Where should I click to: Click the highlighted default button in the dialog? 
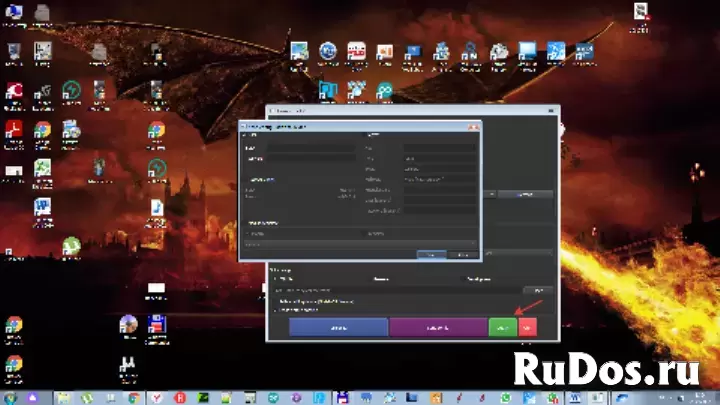coord(431,254)
